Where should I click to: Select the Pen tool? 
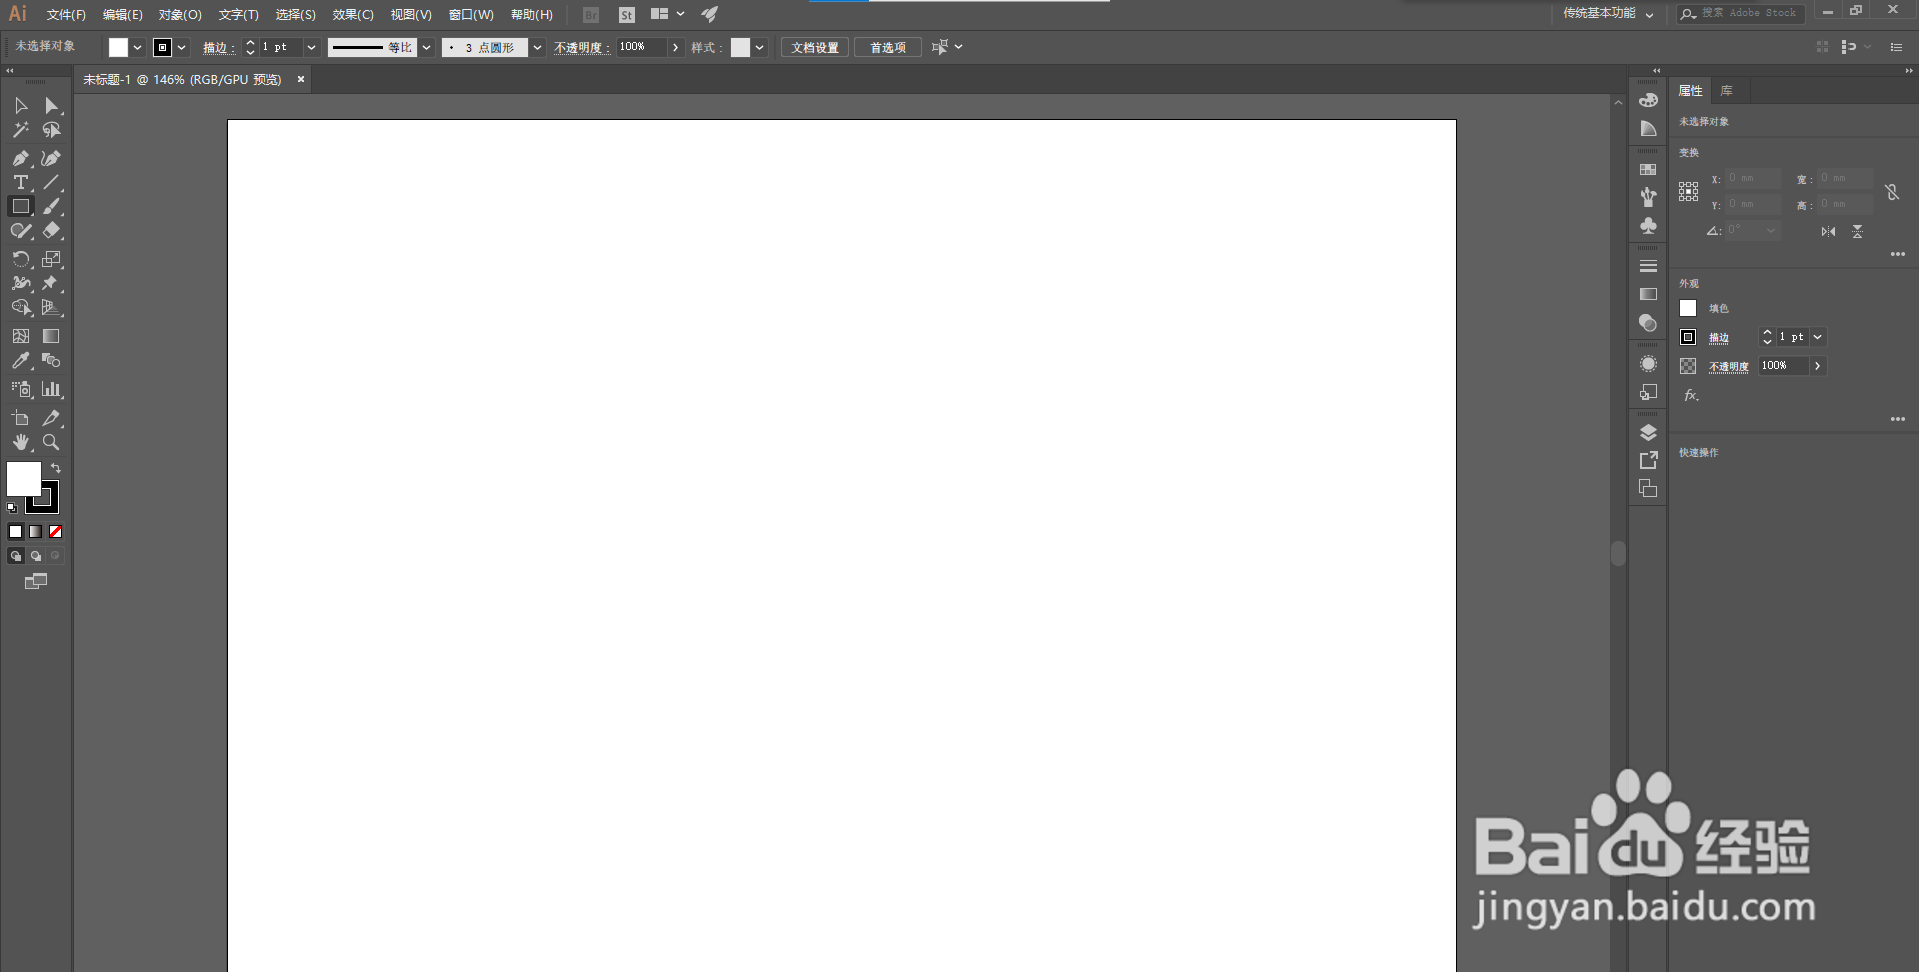coord(21,158)
